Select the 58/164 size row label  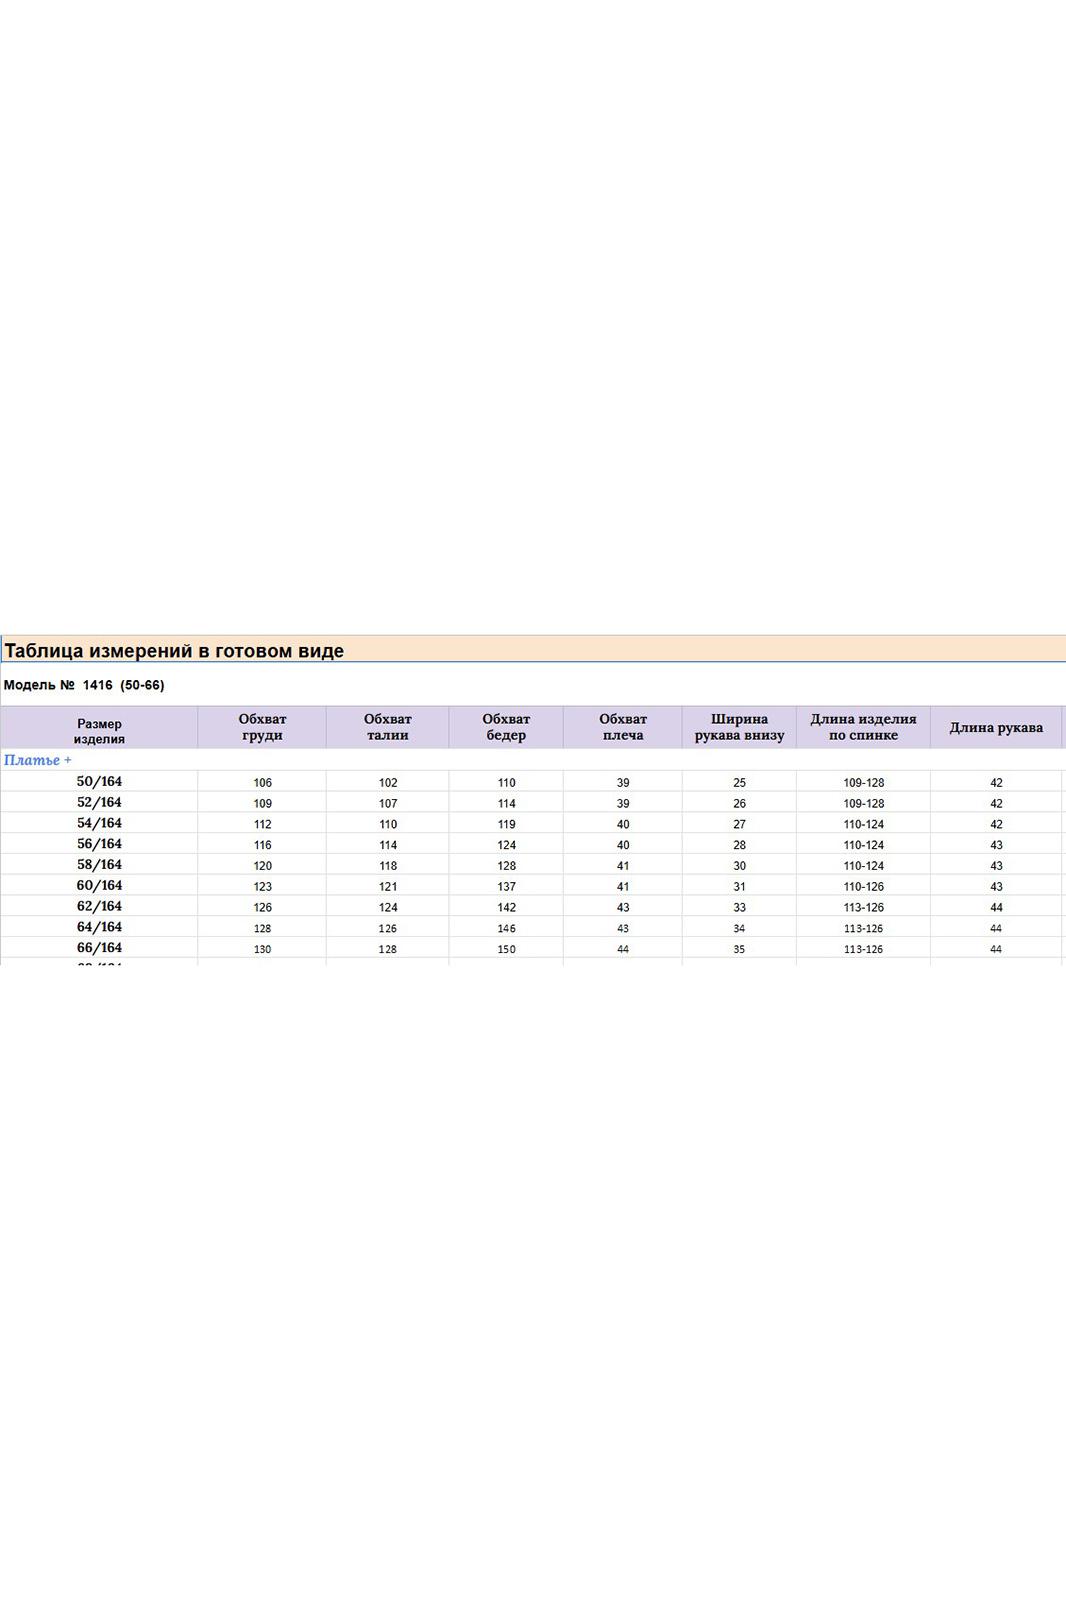99,865
